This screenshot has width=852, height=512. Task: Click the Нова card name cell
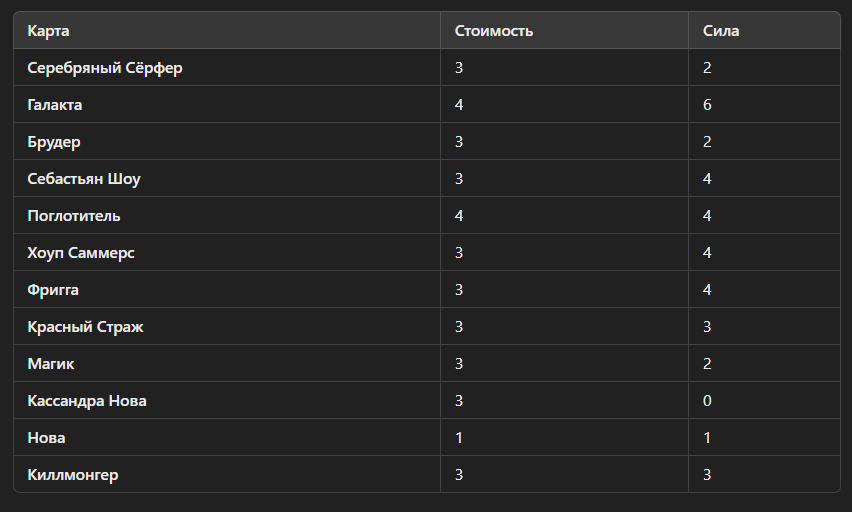pyautogui.click(x=47, y=438)
